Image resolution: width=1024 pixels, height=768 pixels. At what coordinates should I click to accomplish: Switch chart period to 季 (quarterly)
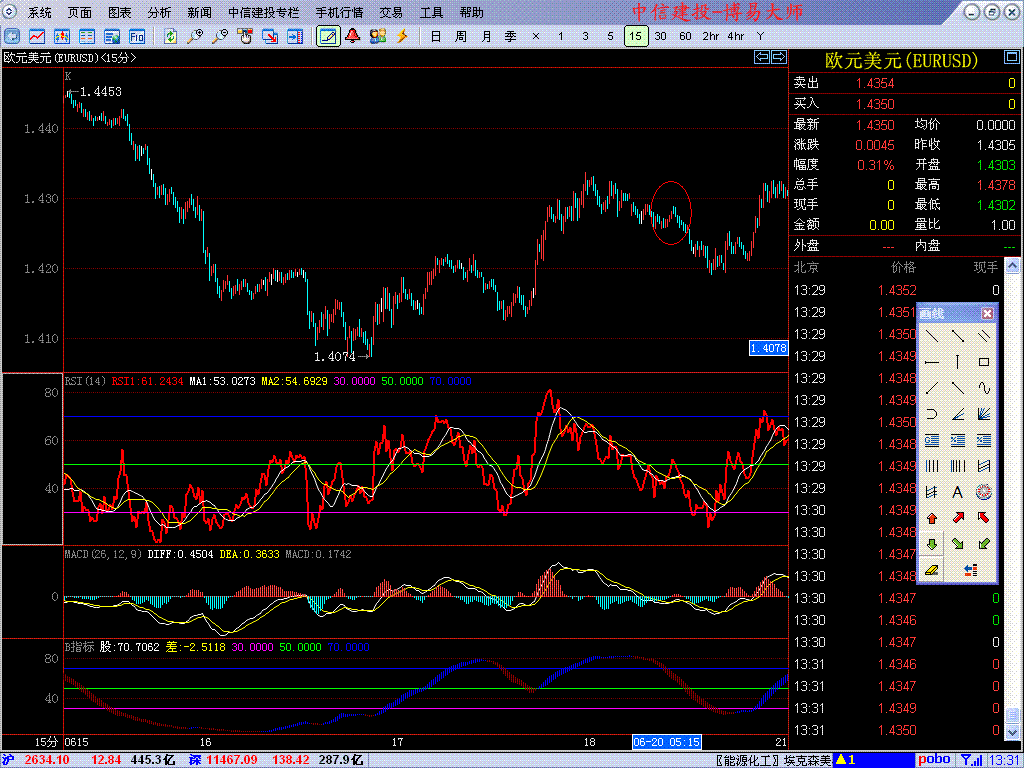511,36
